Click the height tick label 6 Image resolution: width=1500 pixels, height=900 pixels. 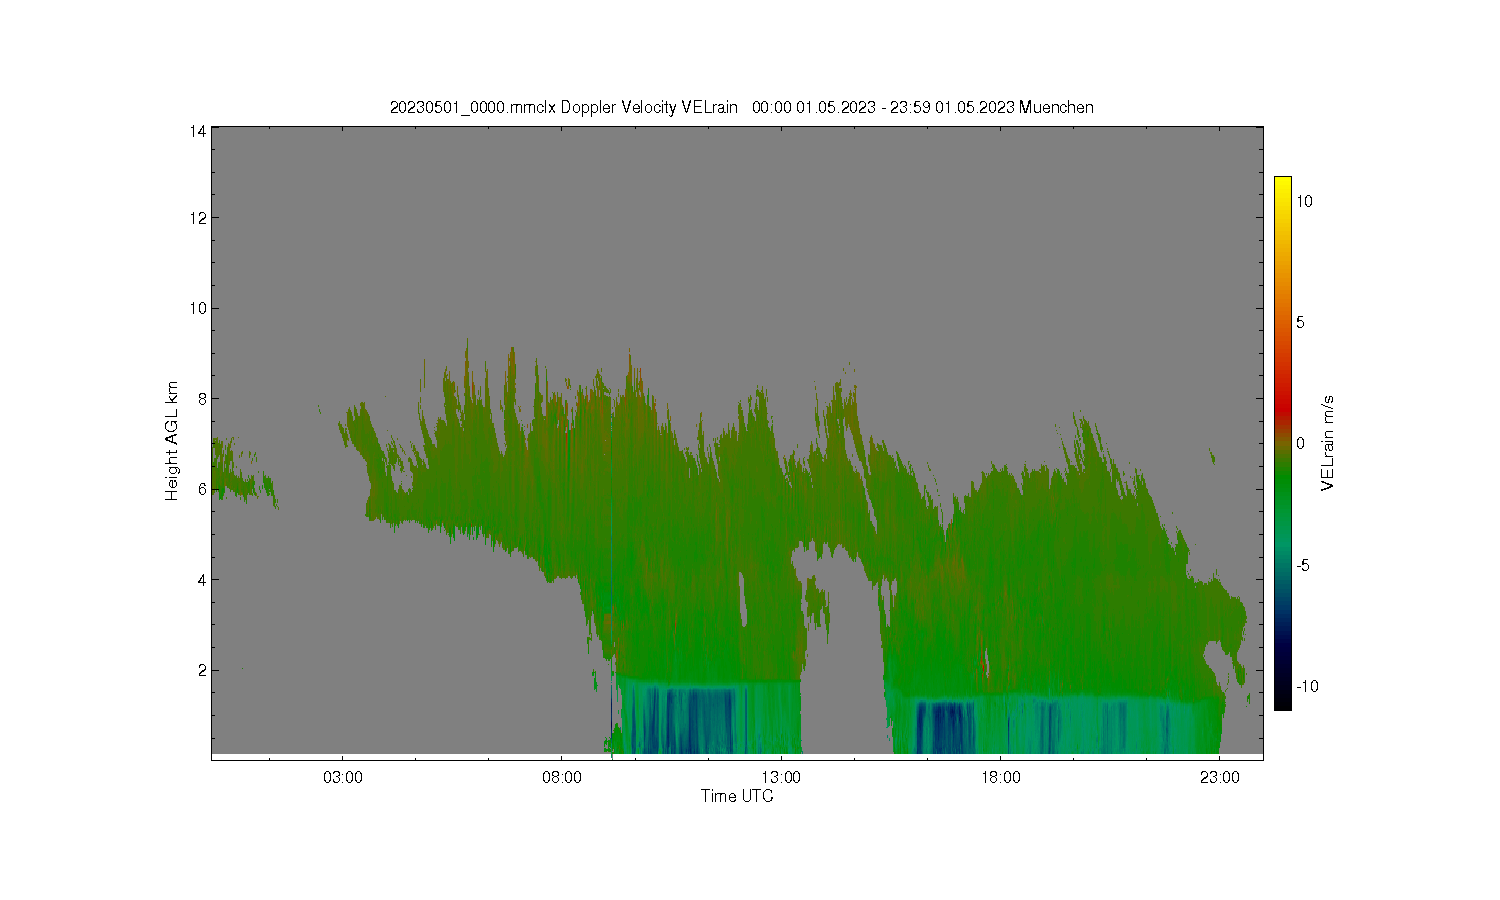(202, 489)
